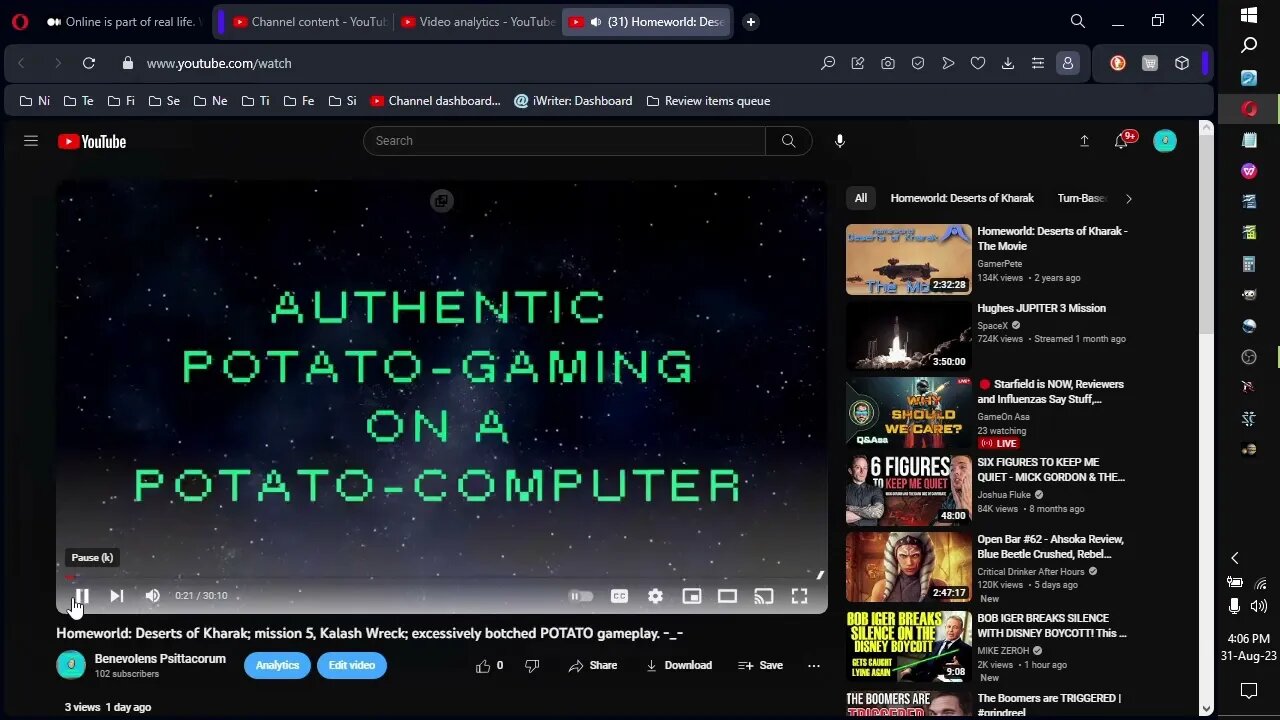This screenshot has width=1280, height=720.
Task: Go to the YouTube home logo
Action: click(92, 142)
